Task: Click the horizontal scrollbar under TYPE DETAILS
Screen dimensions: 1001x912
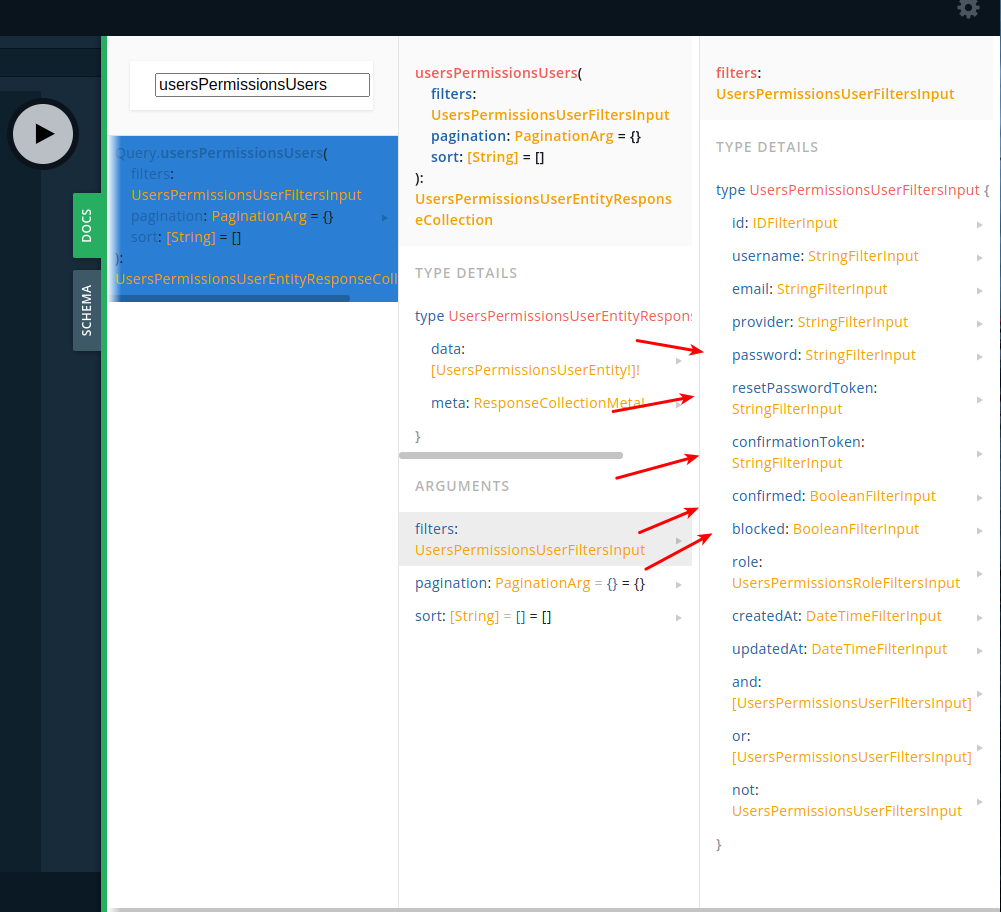Action: pyautogui.click(x=511, y=454)
